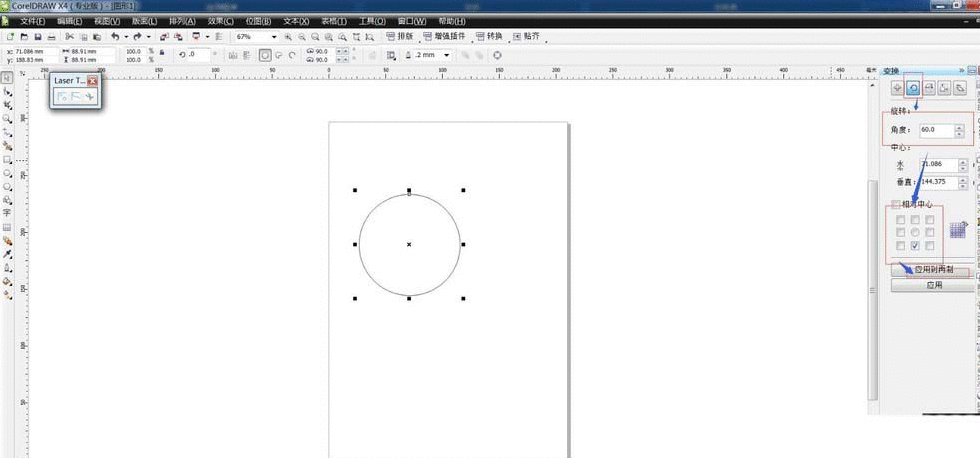Image resolution: width=980 pixels, height=458 pixels.
Task: Open the zoom level 67% dropdown
Action: tap(273, 37)
